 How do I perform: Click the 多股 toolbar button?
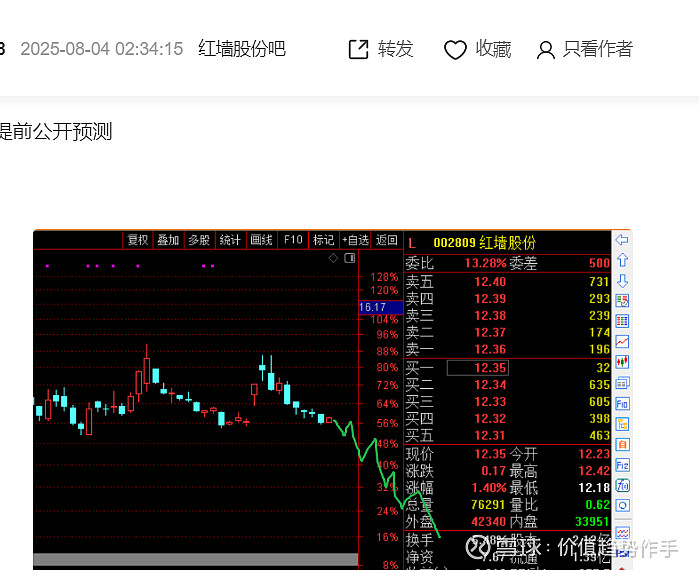coord(199,240)
